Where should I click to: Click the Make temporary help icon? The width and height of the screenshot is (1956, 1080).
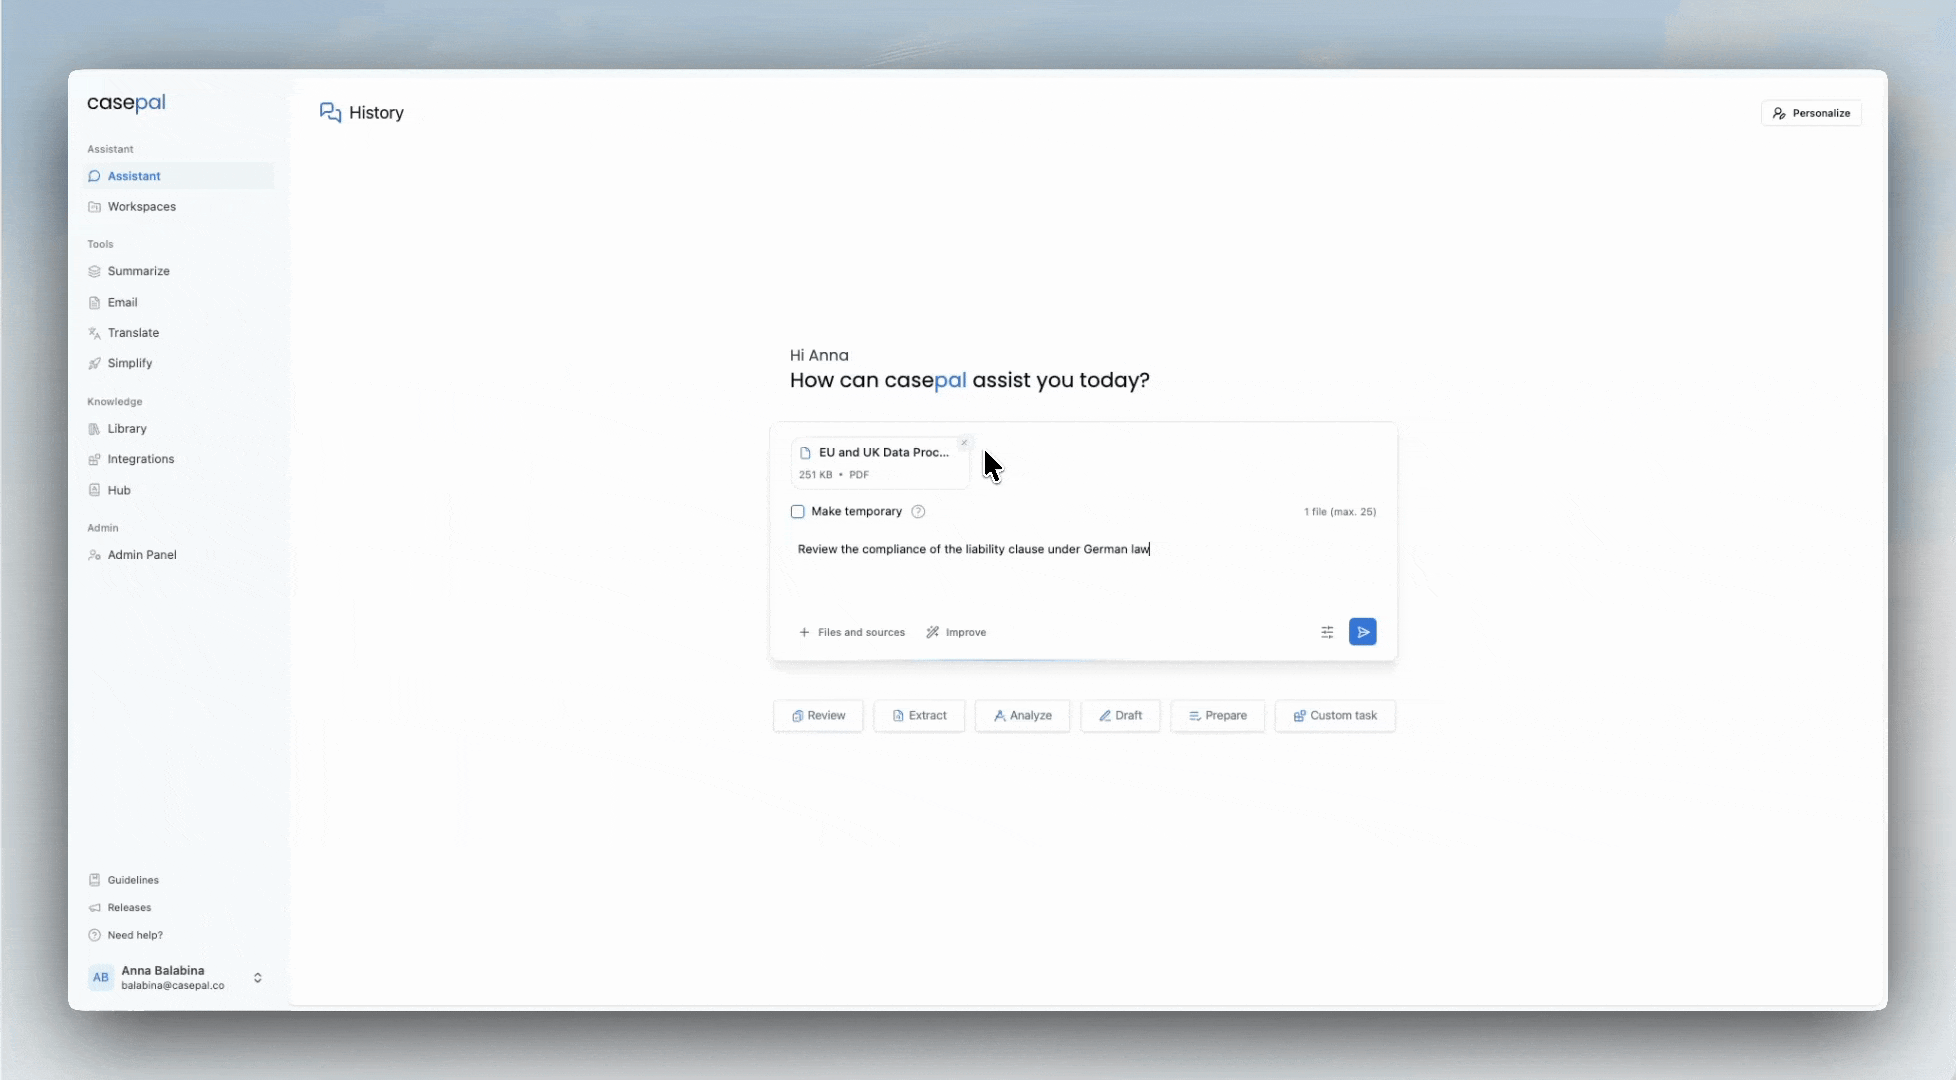tap(918, 512)
